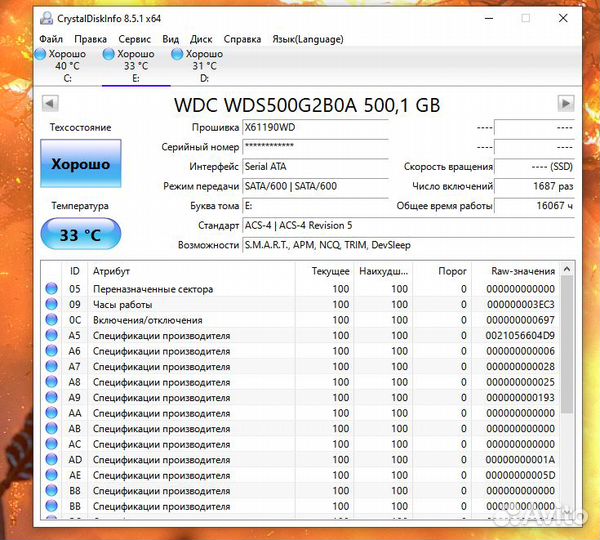Click status orb for attribute A8
The height and width of the screenshot is (540, 600).
coord(51,382)
